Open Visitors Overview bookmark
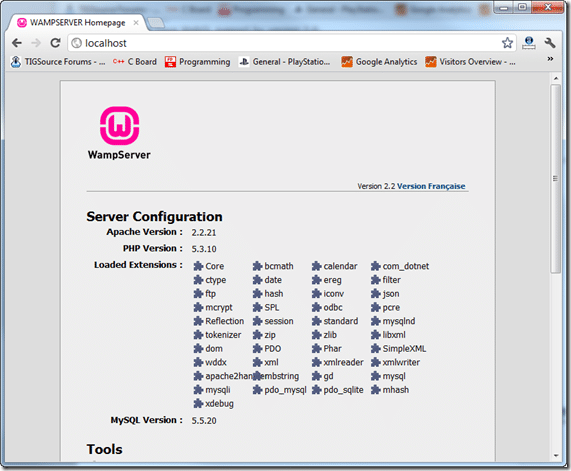 pyautogui.click(x=470, y=62)
